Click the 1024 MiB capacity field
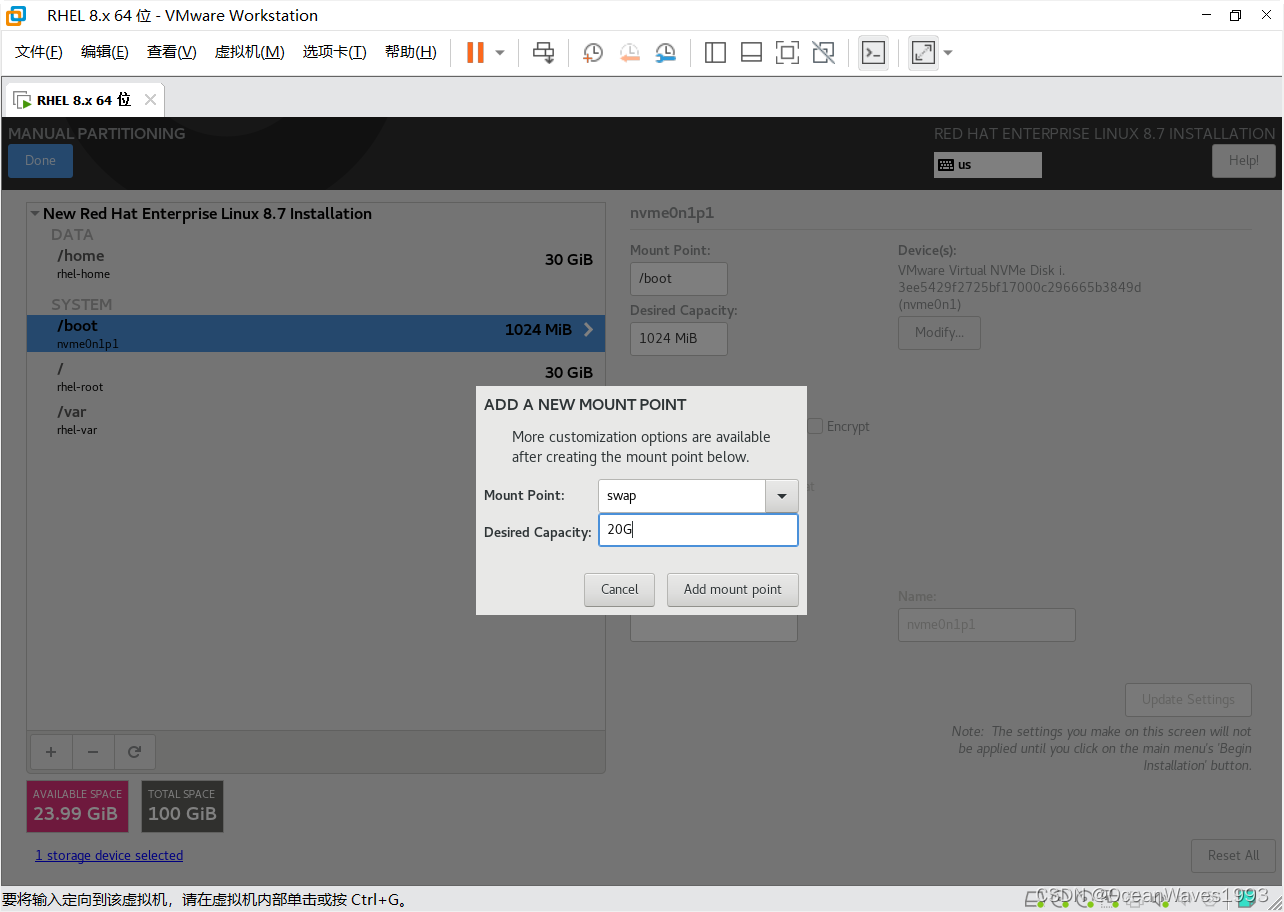 679,339
